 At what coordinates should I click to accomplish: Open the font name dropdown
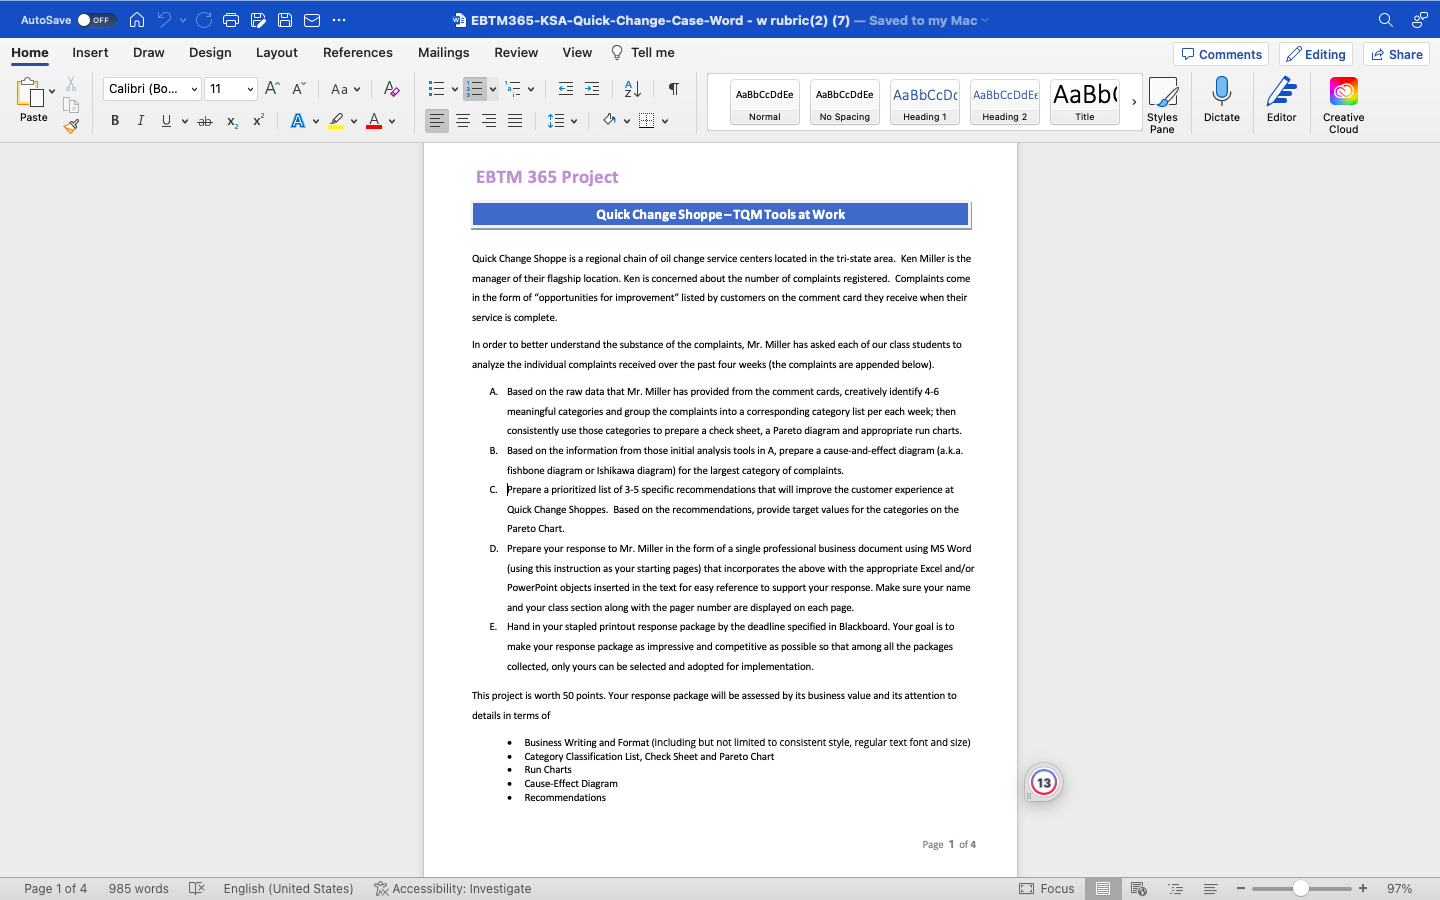point(194,89)
